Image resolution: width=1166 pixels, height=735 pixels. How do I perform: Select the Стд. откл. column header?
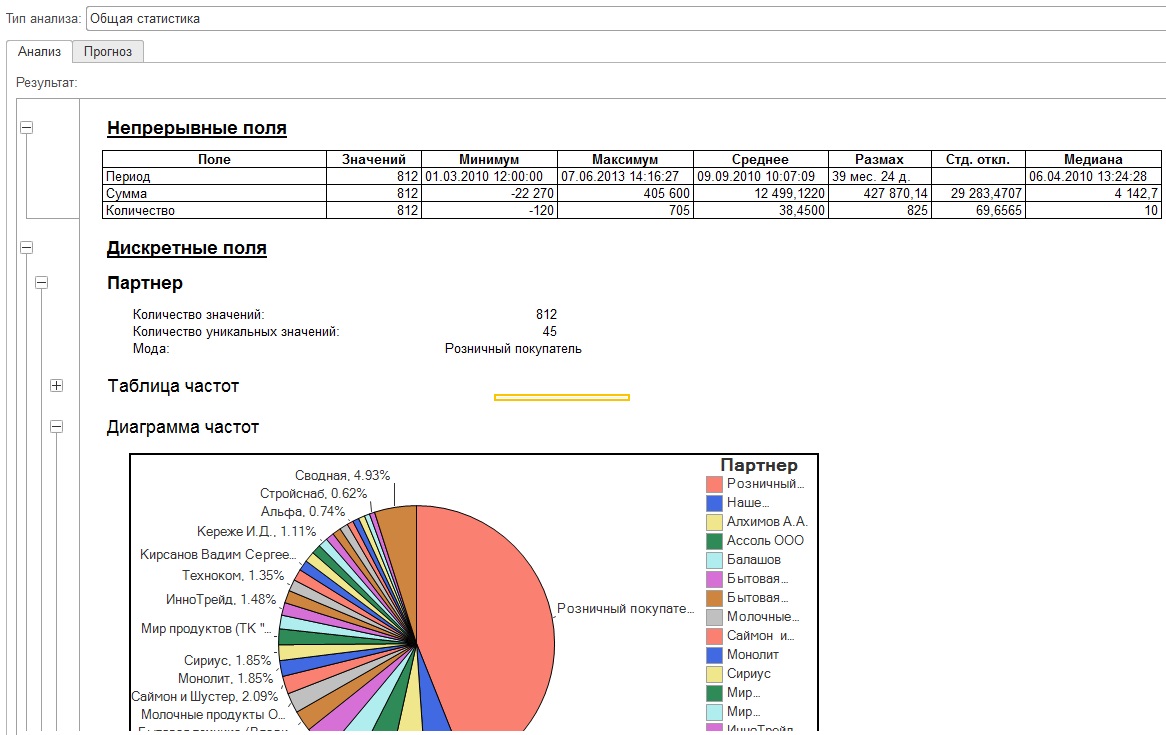pyautogui.click(x=978, y=159)
